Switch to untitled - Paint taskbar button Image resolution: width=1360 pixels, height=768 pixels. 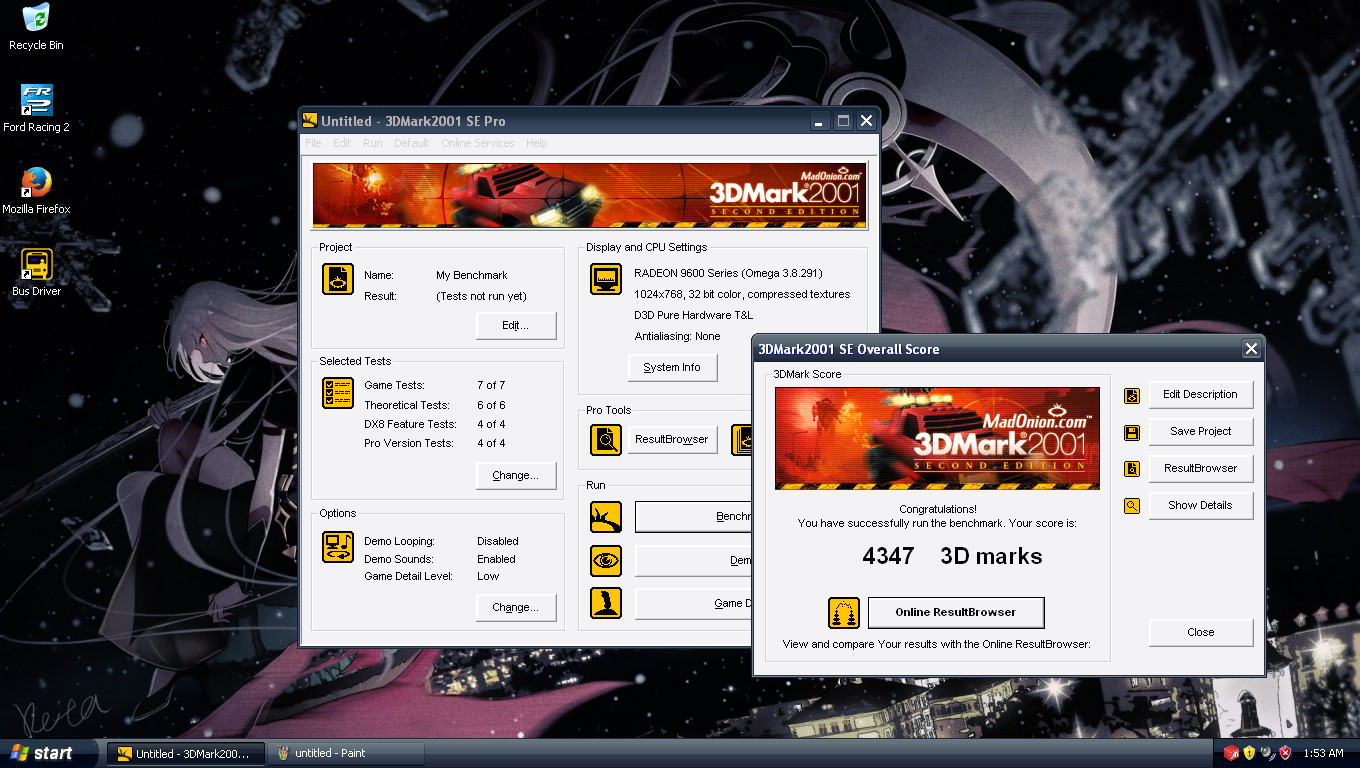tap(346, 753)
